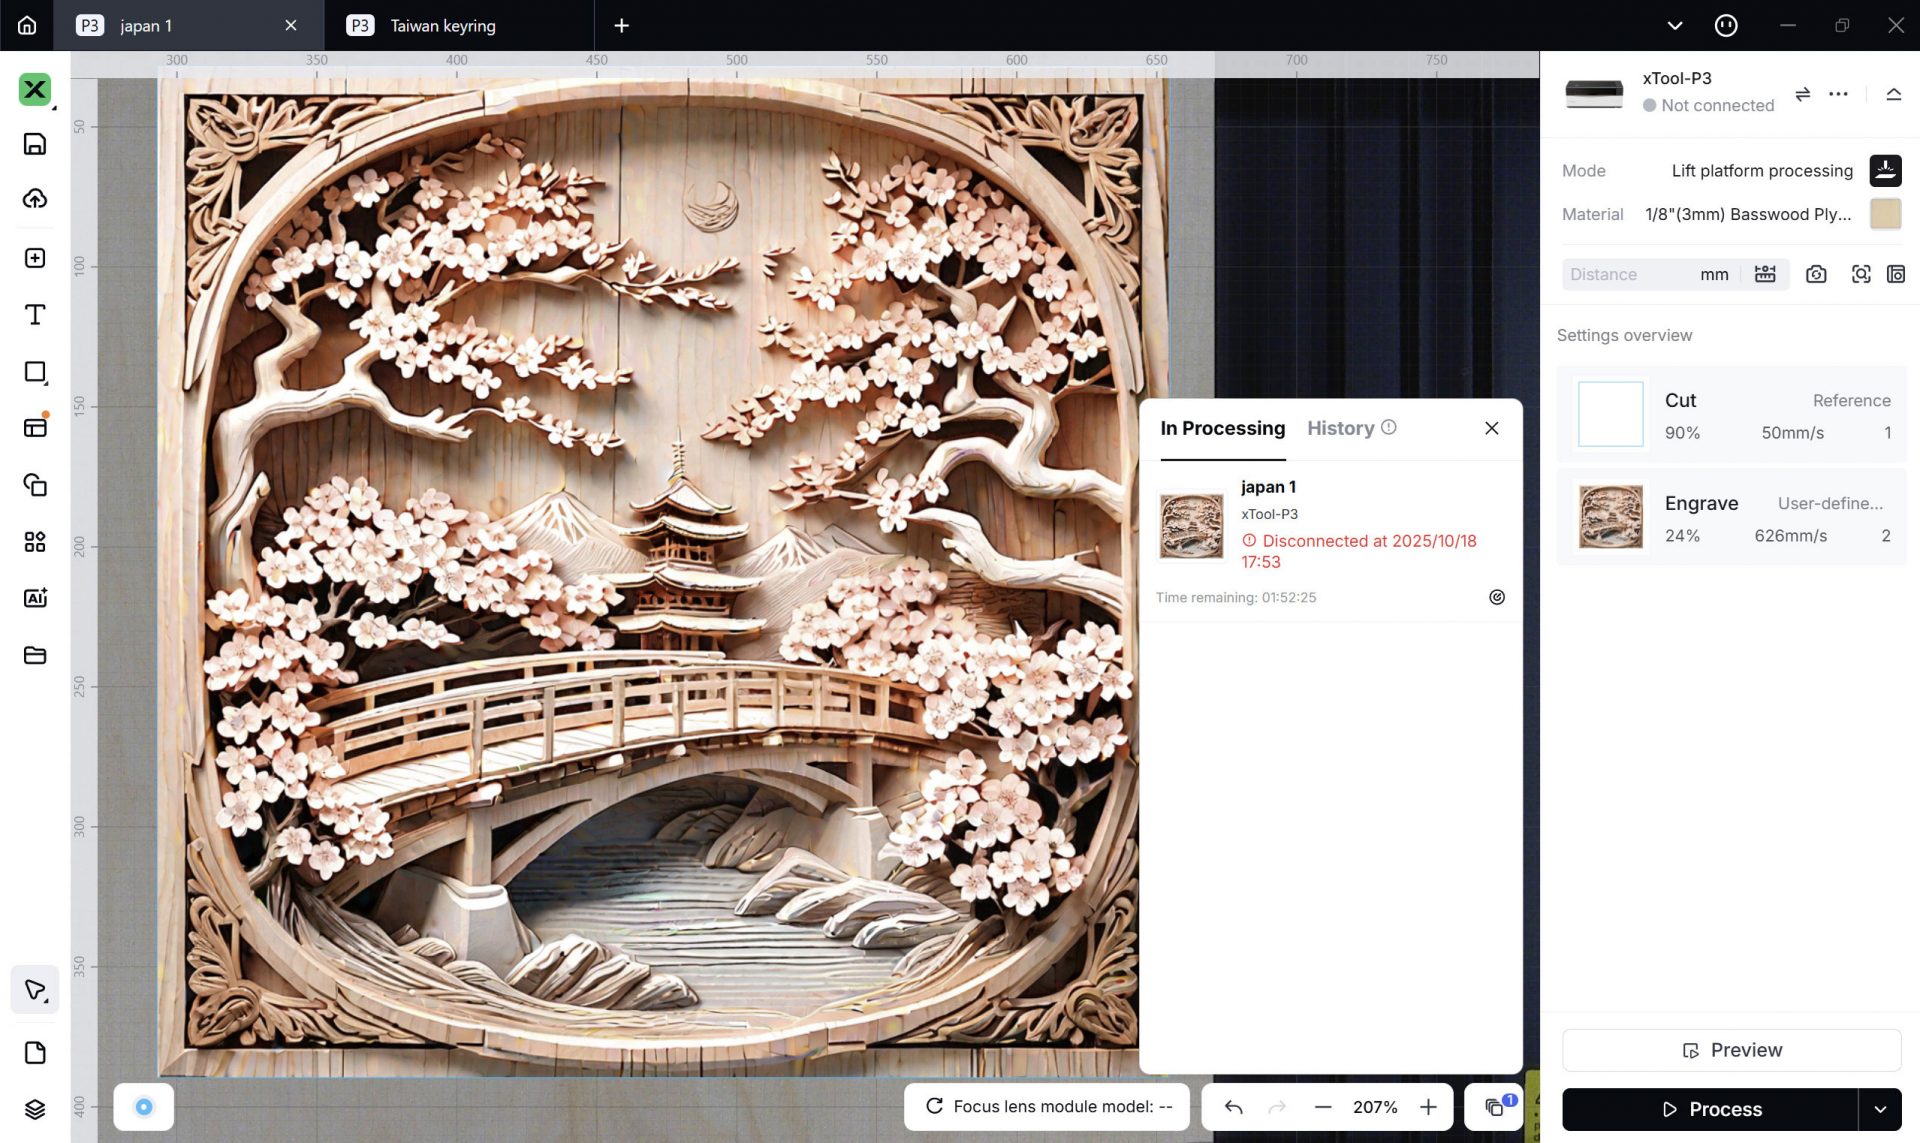Click the camera capture icon
The width and height of the screenshot is (1920, 1143).
tap(1816, 274)
